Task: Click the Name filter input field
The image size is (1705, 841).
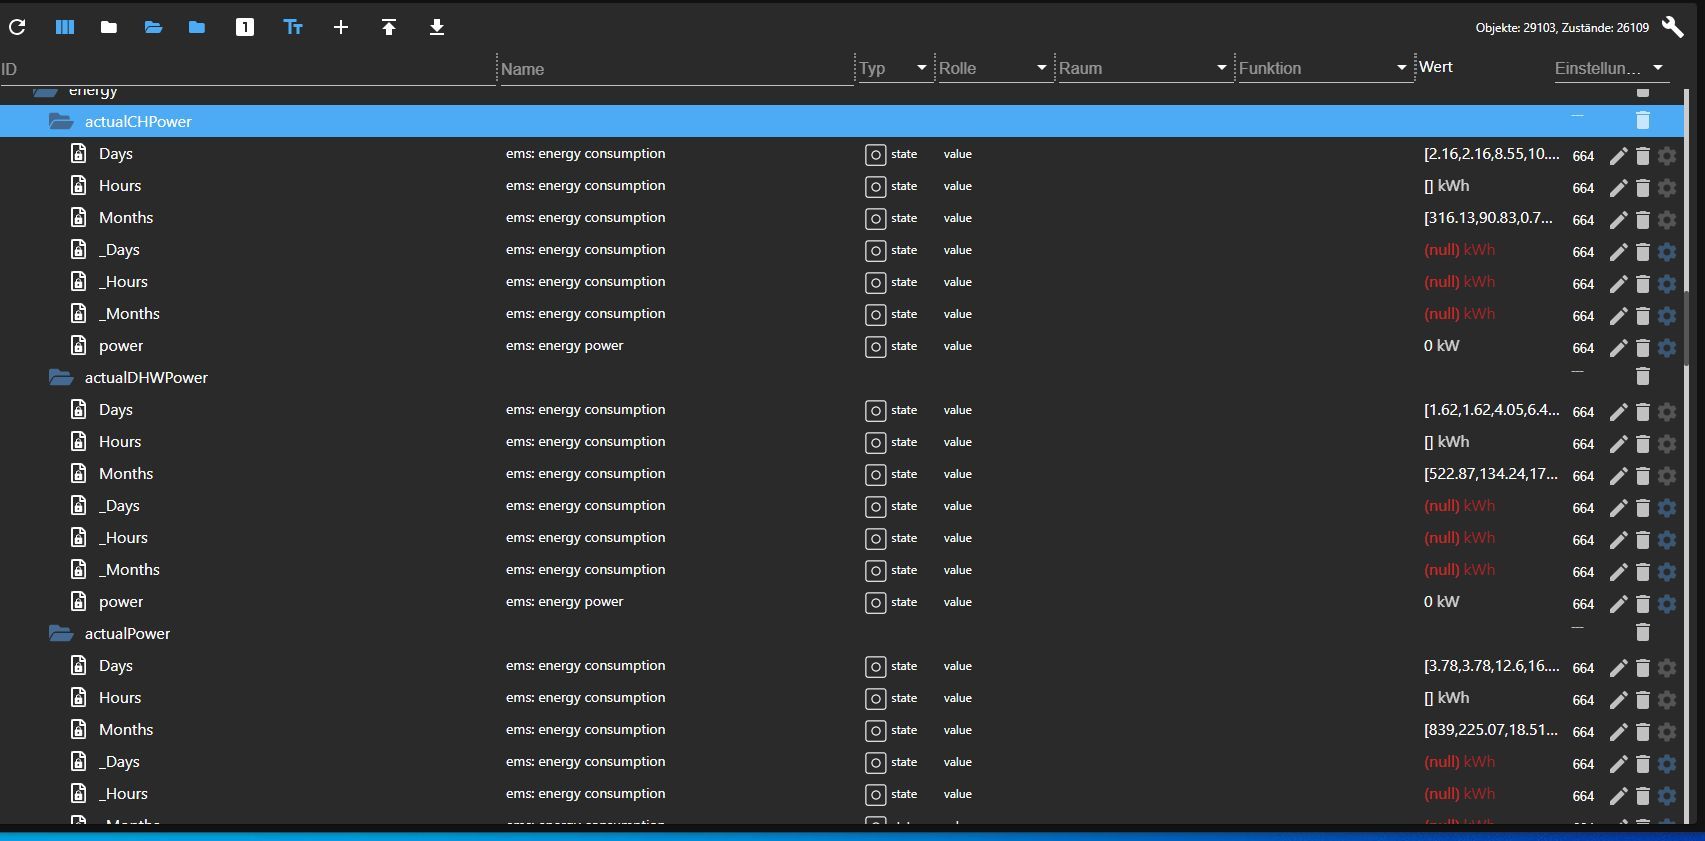Action: point(677,69)
